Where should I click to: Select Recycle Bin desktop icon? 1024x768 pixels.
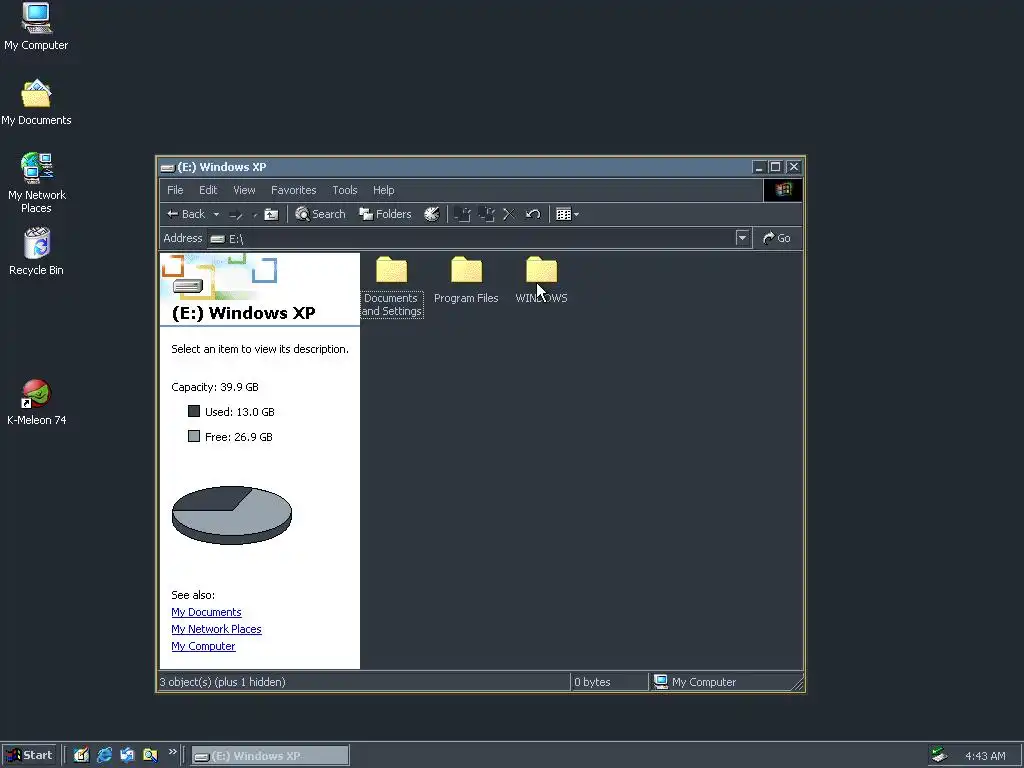tap(37, 251)
